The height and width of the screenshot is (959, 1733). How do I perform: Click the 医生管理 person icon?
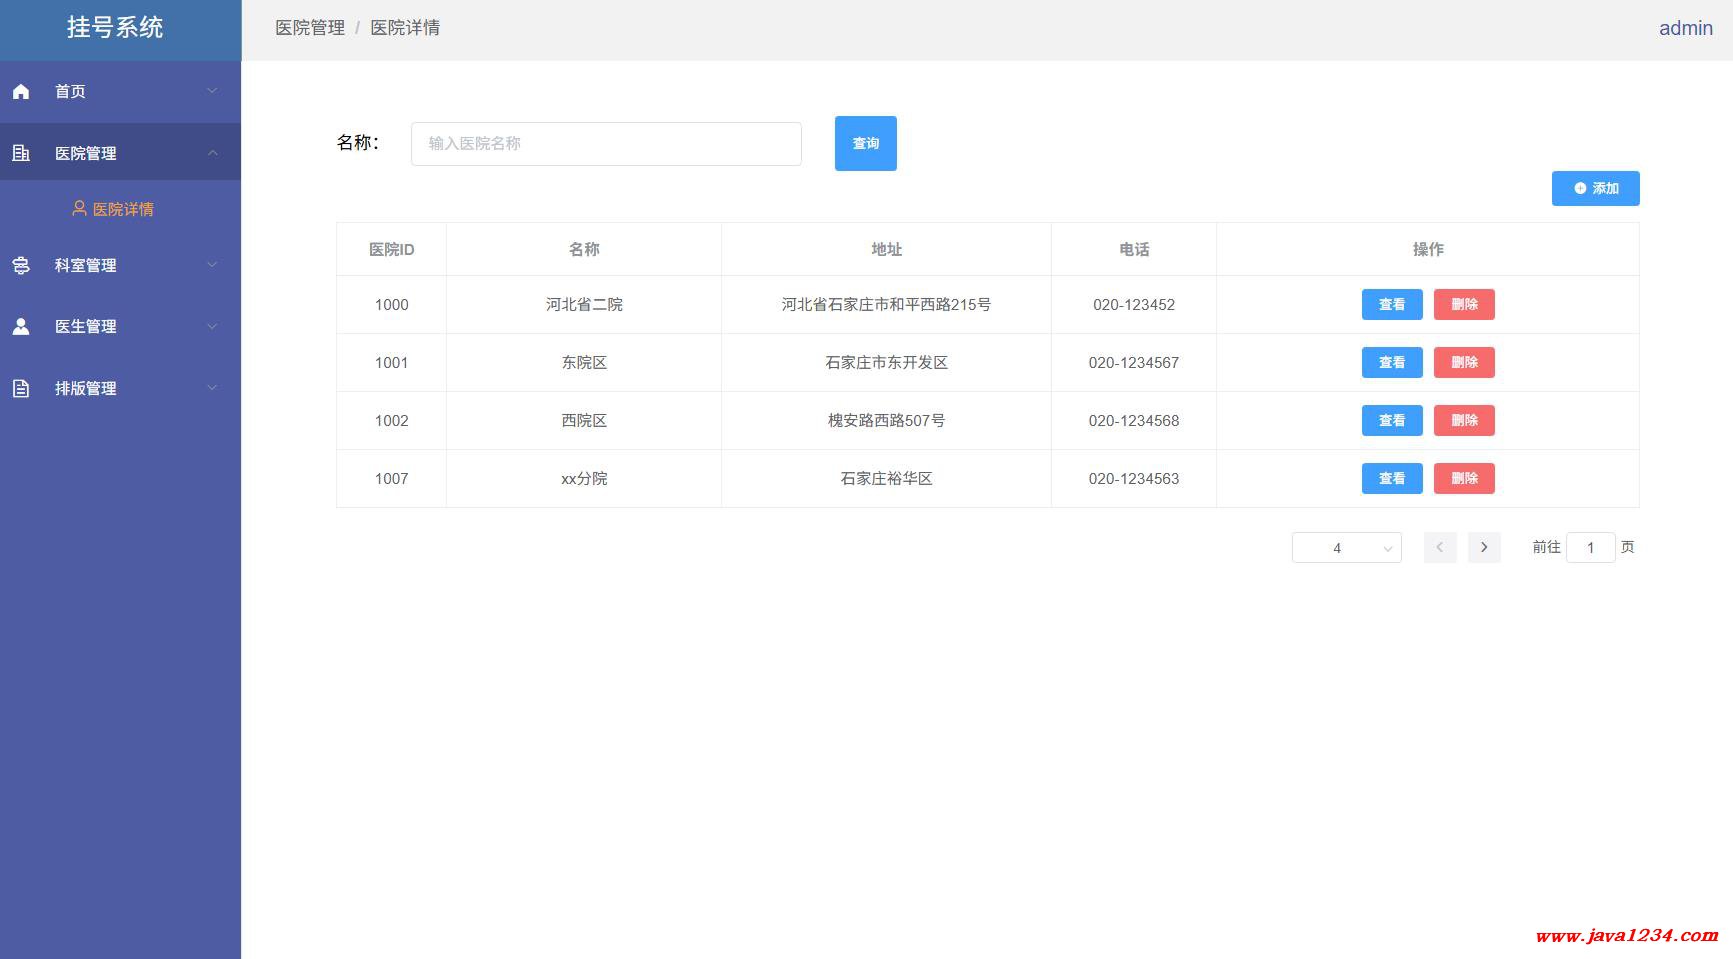(x=21, y=327)
